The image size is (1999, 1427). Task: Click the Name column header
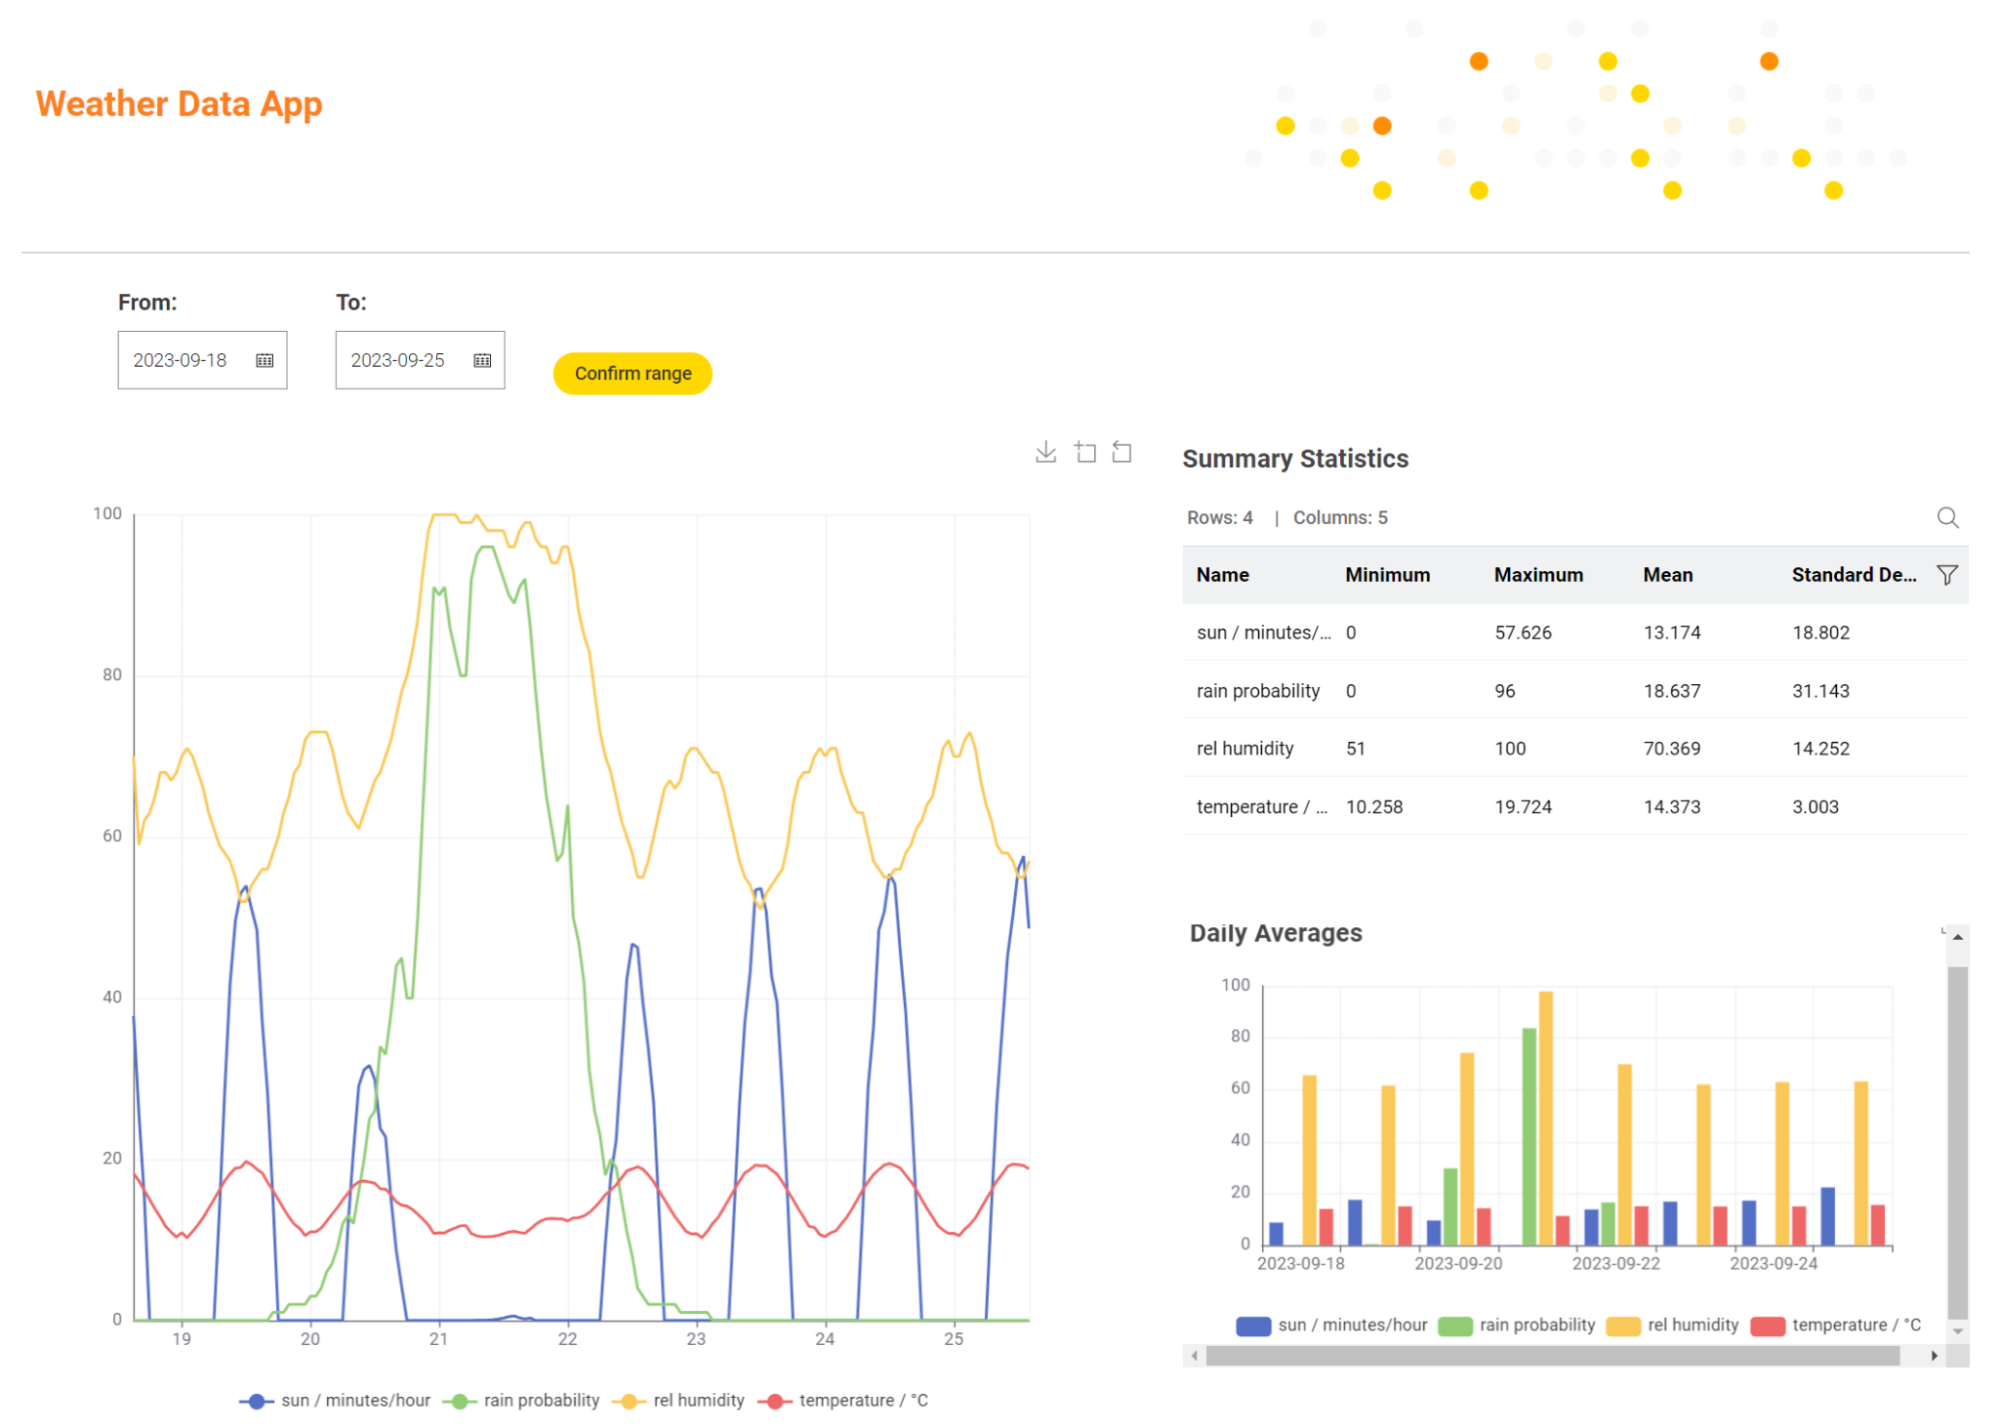coord(1222,575)
